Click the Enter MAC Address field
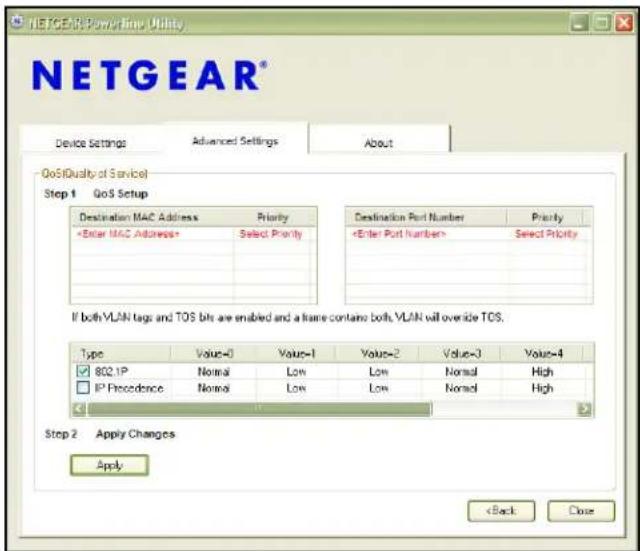The width and height of the screenshot is (640, 551). click(x=152, y=234)
